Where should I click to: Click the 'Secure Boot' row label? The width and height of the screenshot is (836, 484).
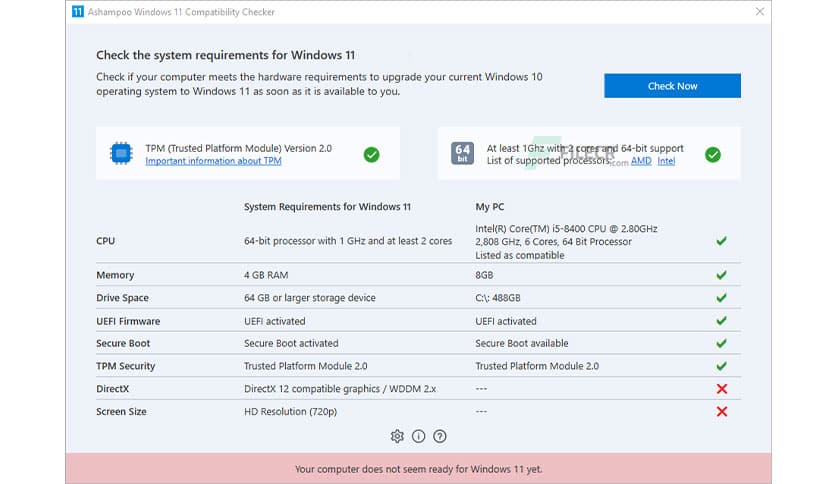tap(123, 343)
